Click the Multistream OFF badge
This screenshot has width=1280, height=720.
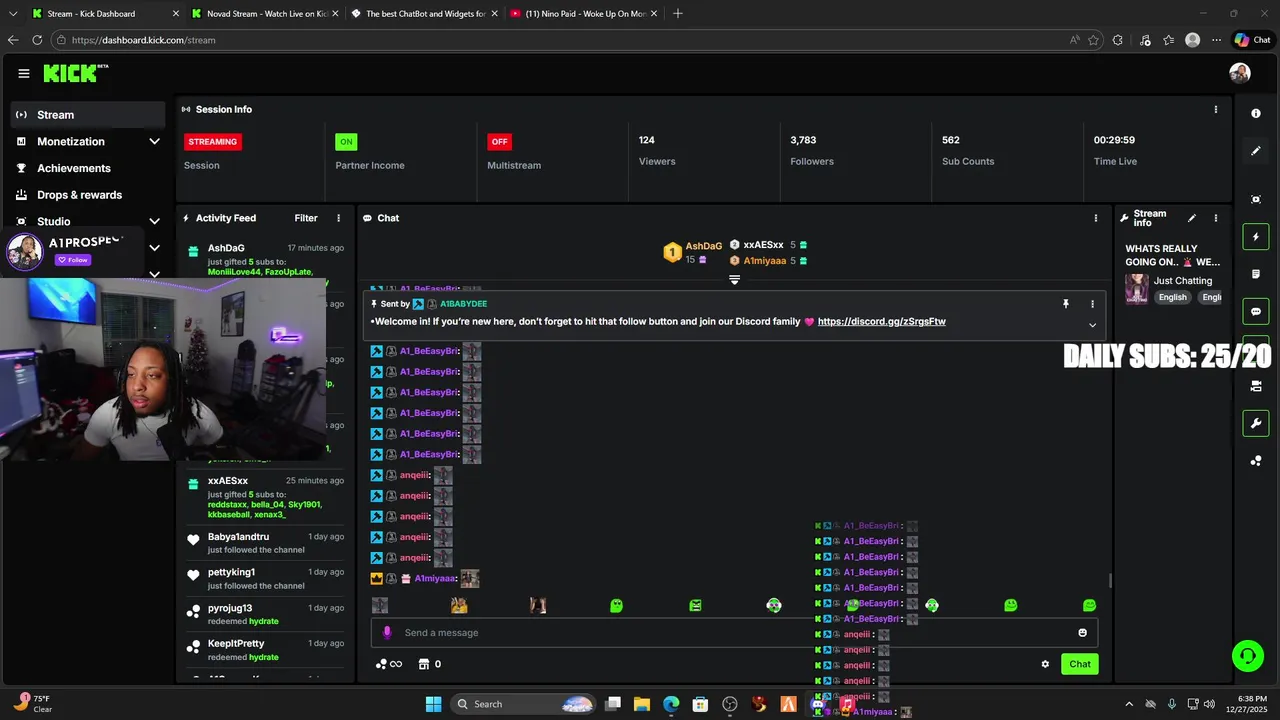point(499,142)
